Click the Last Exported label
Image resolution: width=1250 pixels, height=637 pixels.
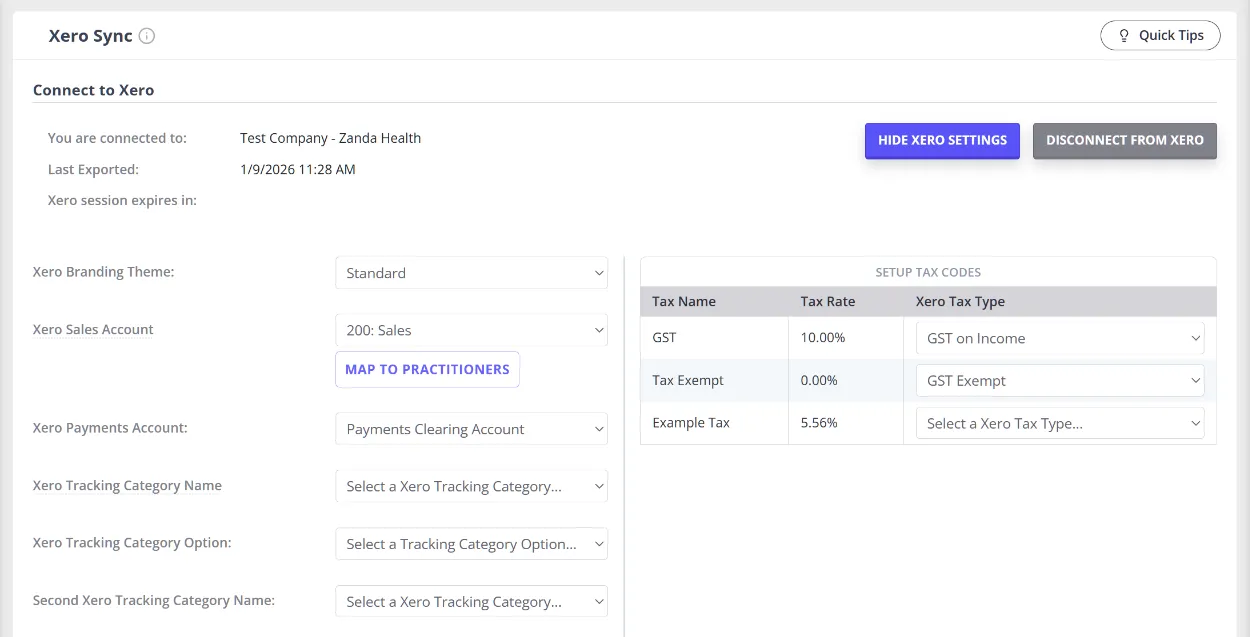pyautogui.click(x=93, y=169)
